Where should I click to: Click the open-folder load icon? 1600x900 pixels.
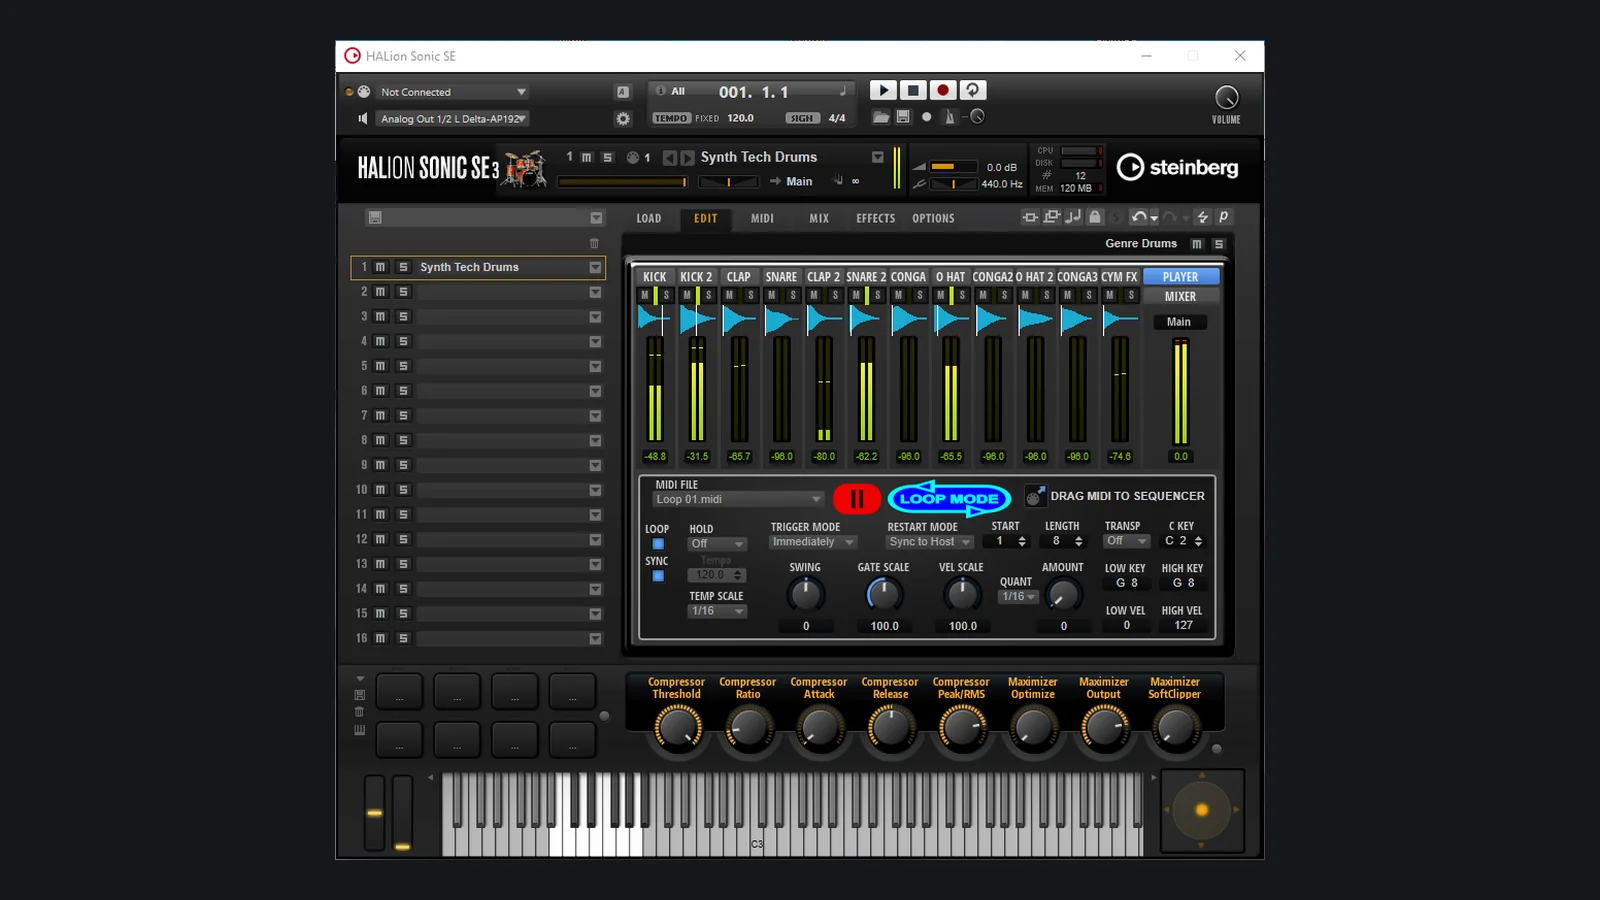point(881,117)
